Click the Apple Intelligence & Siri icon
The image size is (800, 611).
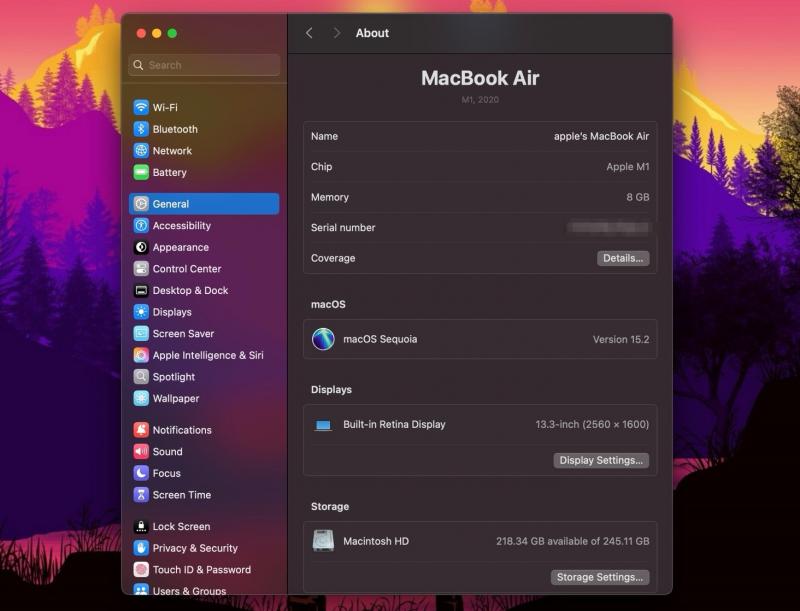click(x=141, y=355)
